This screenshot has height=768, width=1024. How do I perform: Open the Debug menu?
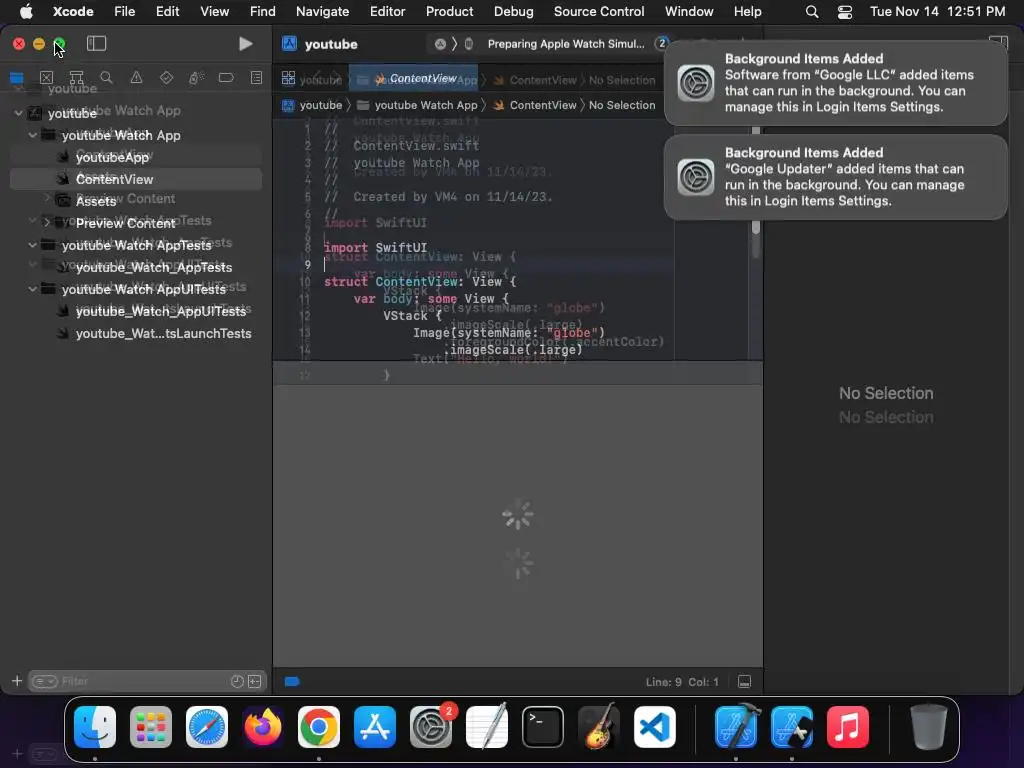513,11
